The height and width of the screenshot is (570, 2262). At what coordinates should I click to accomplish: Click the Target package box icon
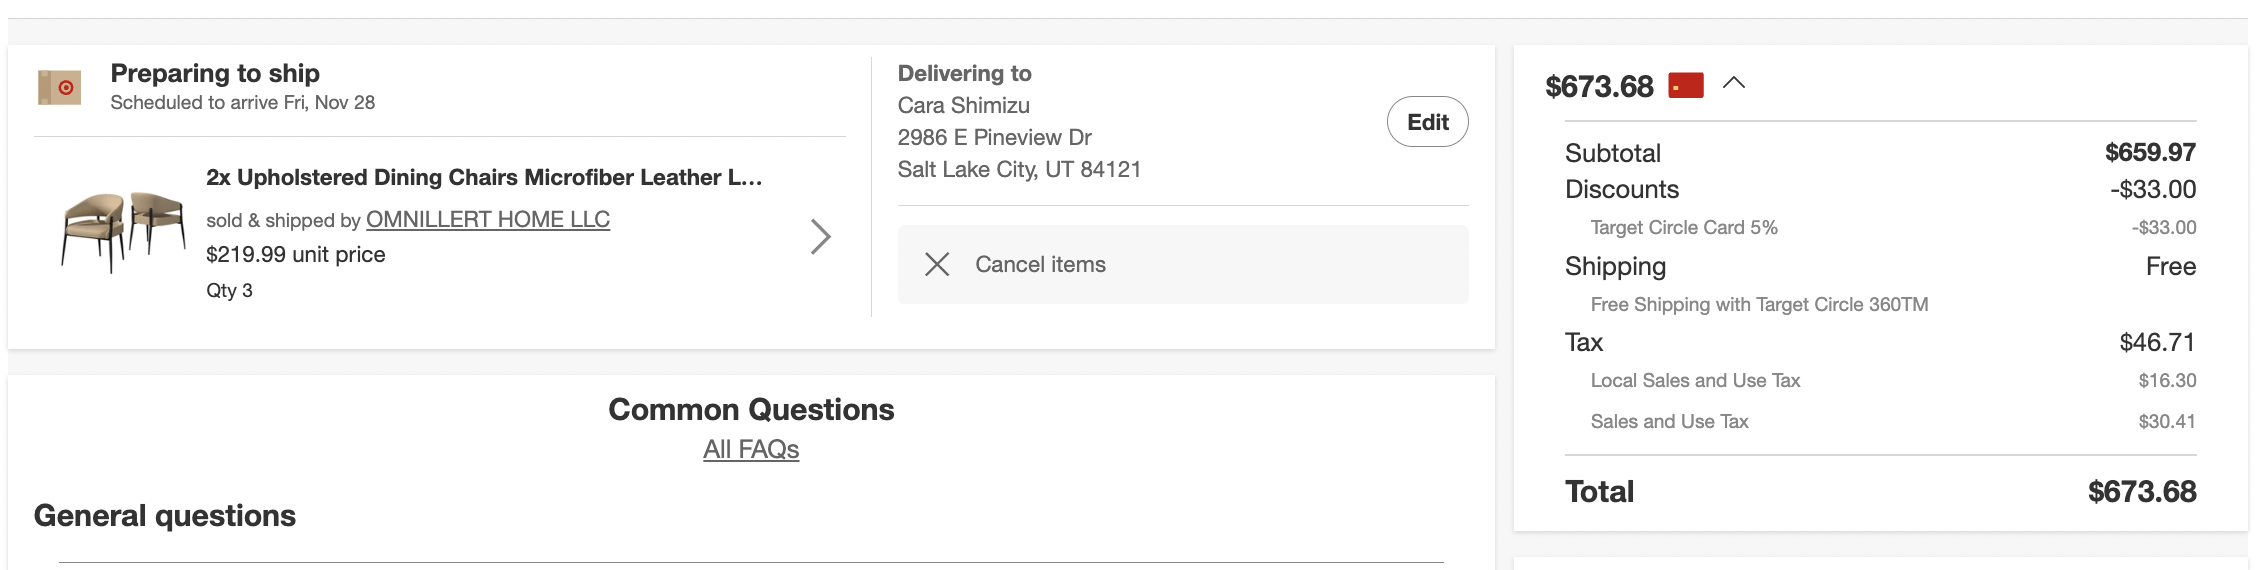[59, 88]
